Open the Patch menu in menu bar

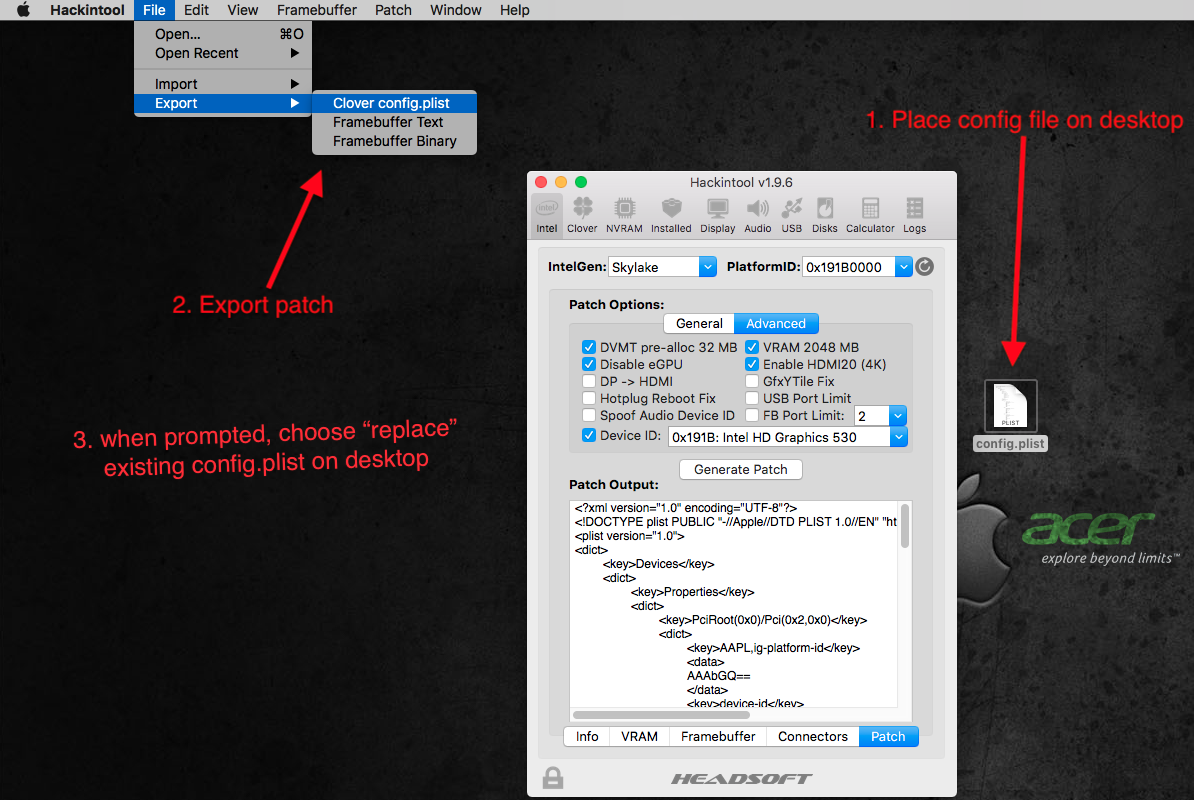393,10
